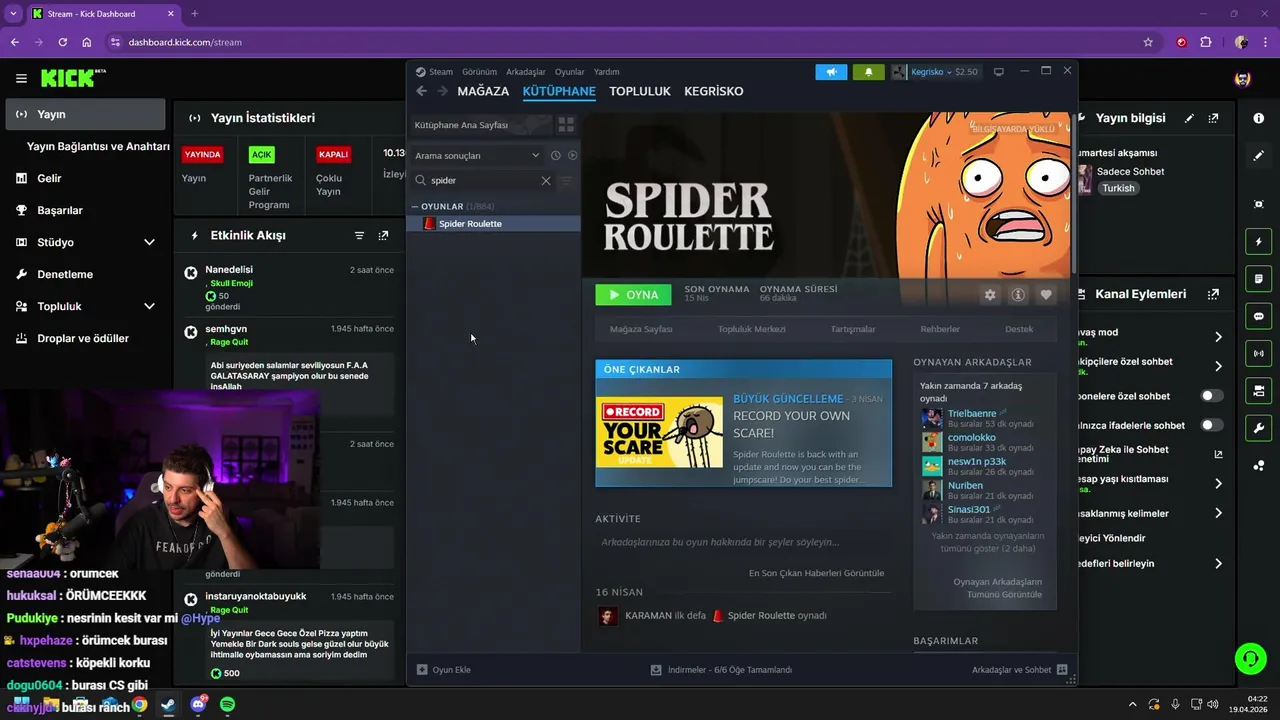Open Kick hamburger menu
Image resolution: width=1280 pixels, height=720 pixels.
pos(21,78)
